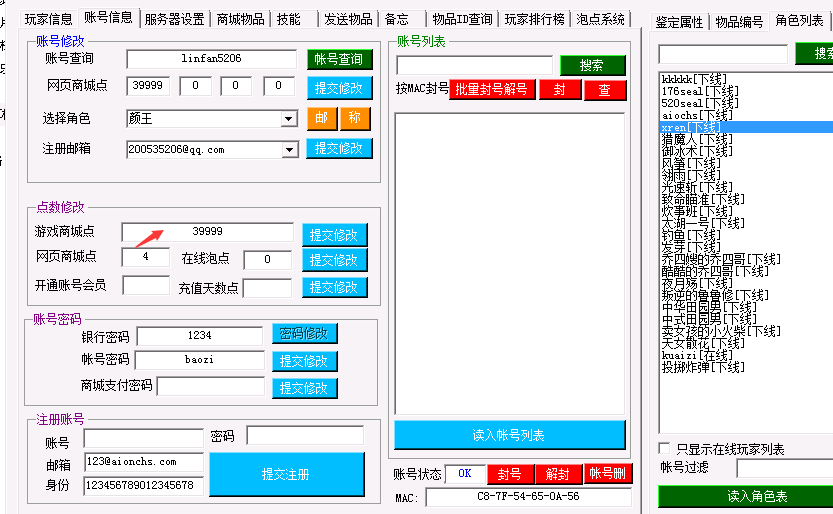
Task: Click the 账号列表 search input box
Action: pos(474,65)
